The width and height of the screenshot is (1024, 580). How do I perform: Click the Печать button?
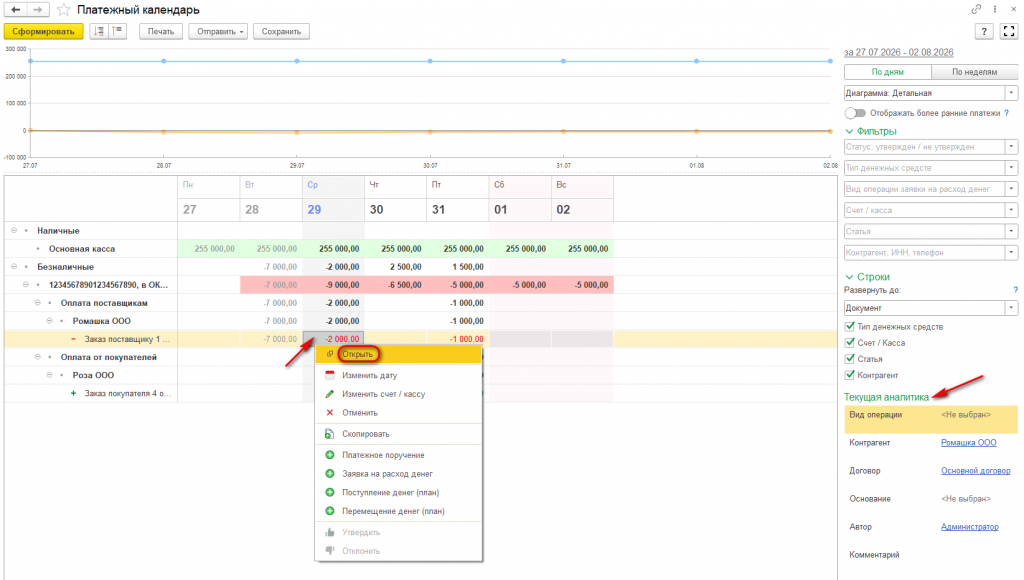(x=161, y=31)
